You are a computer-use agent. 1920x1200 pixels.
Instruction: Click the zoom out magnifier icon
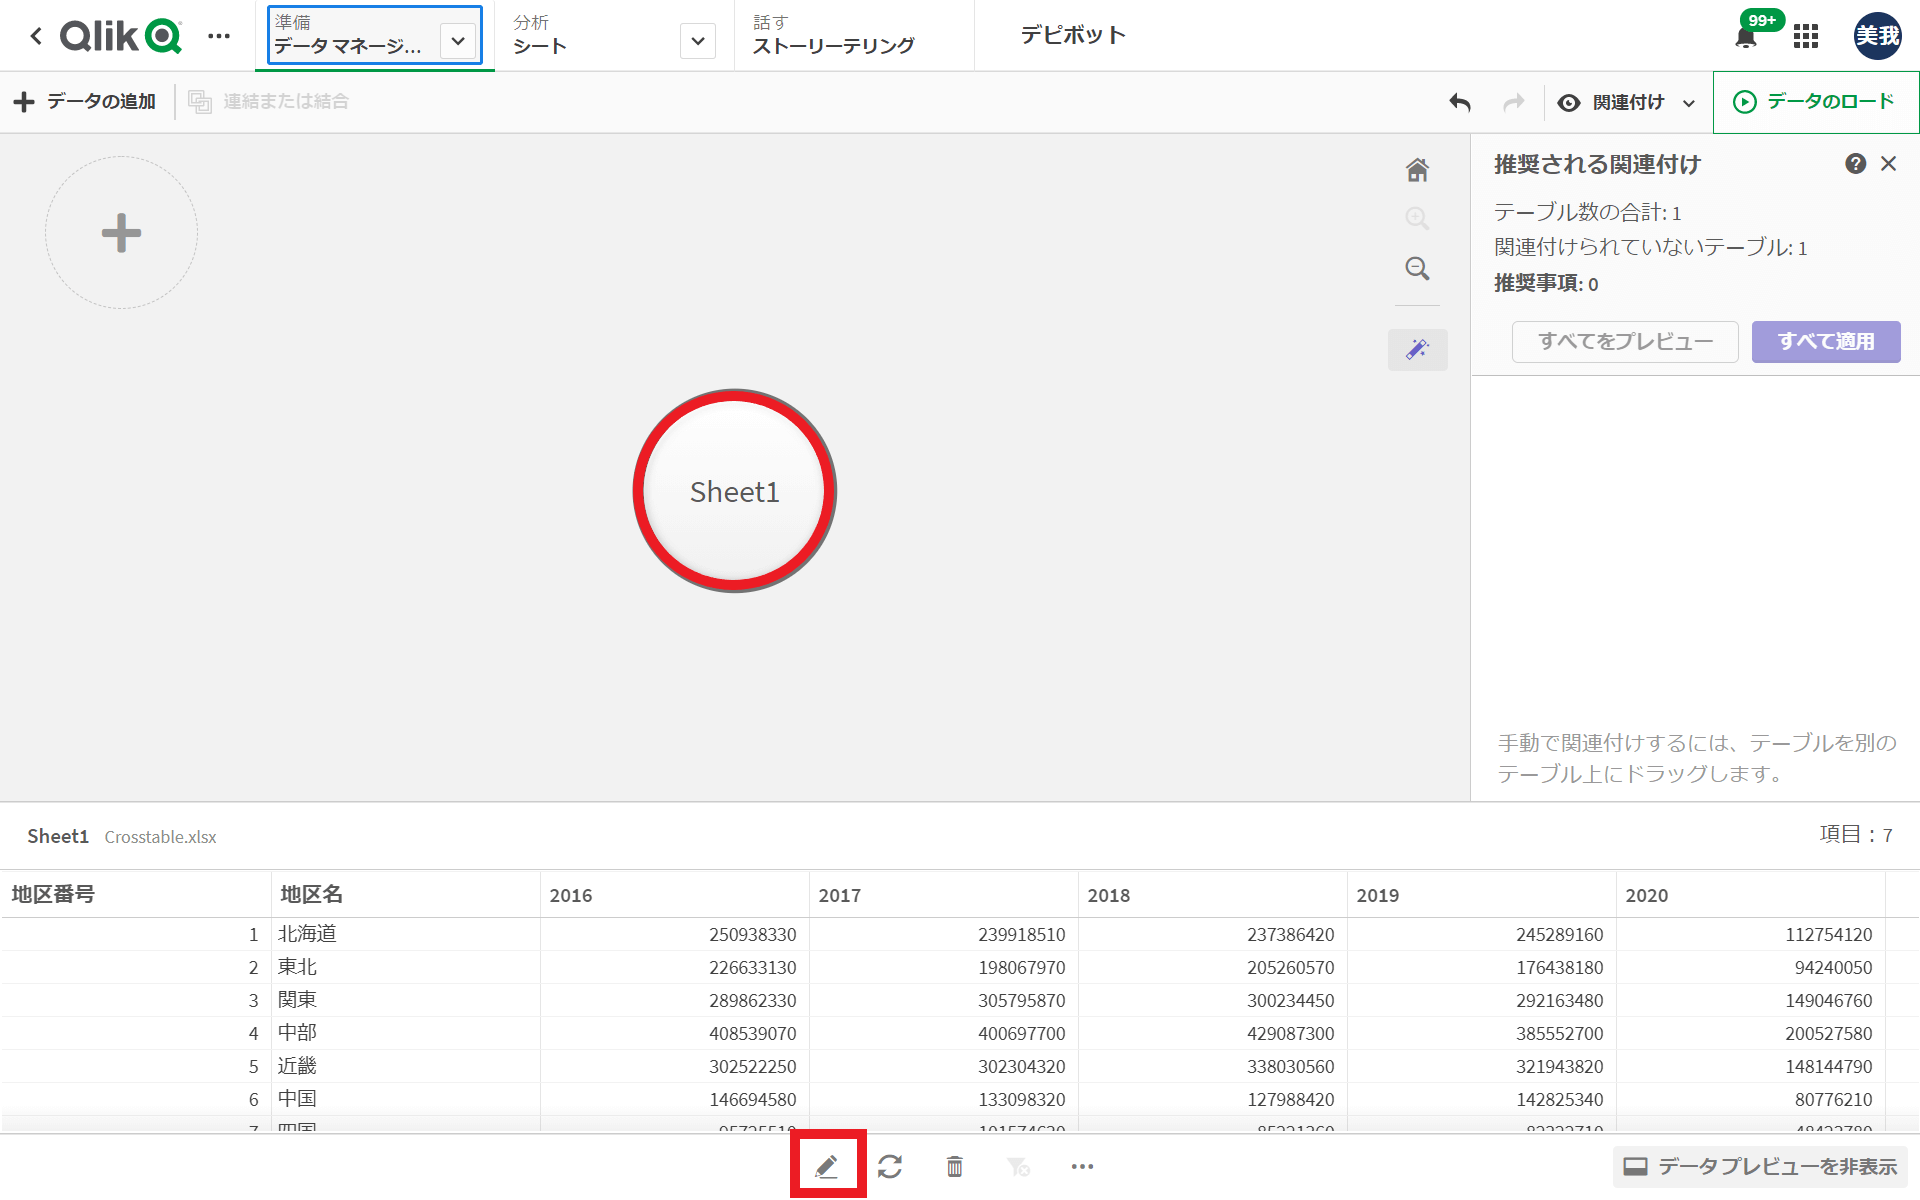coord(1417,268)
